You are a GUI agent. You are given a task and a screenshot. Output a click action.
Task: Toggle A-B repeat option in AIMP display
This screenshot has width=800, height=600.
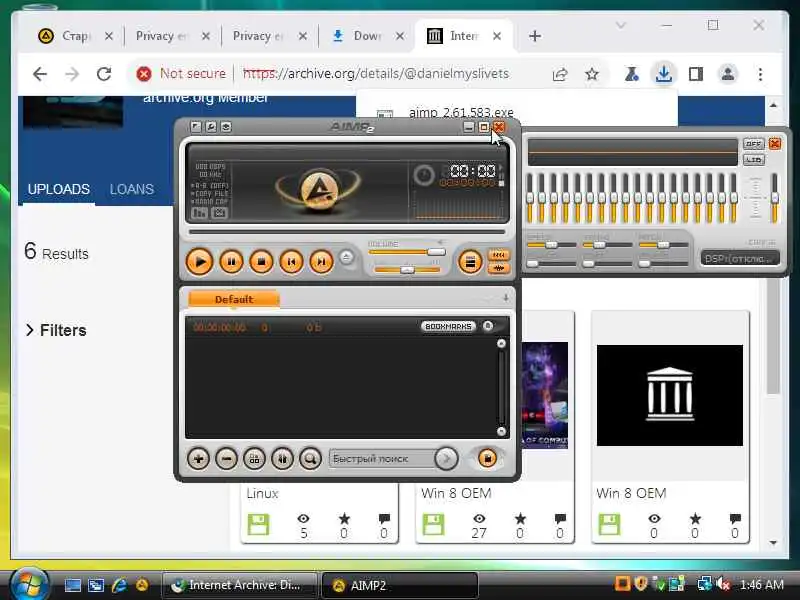[210, 186]
